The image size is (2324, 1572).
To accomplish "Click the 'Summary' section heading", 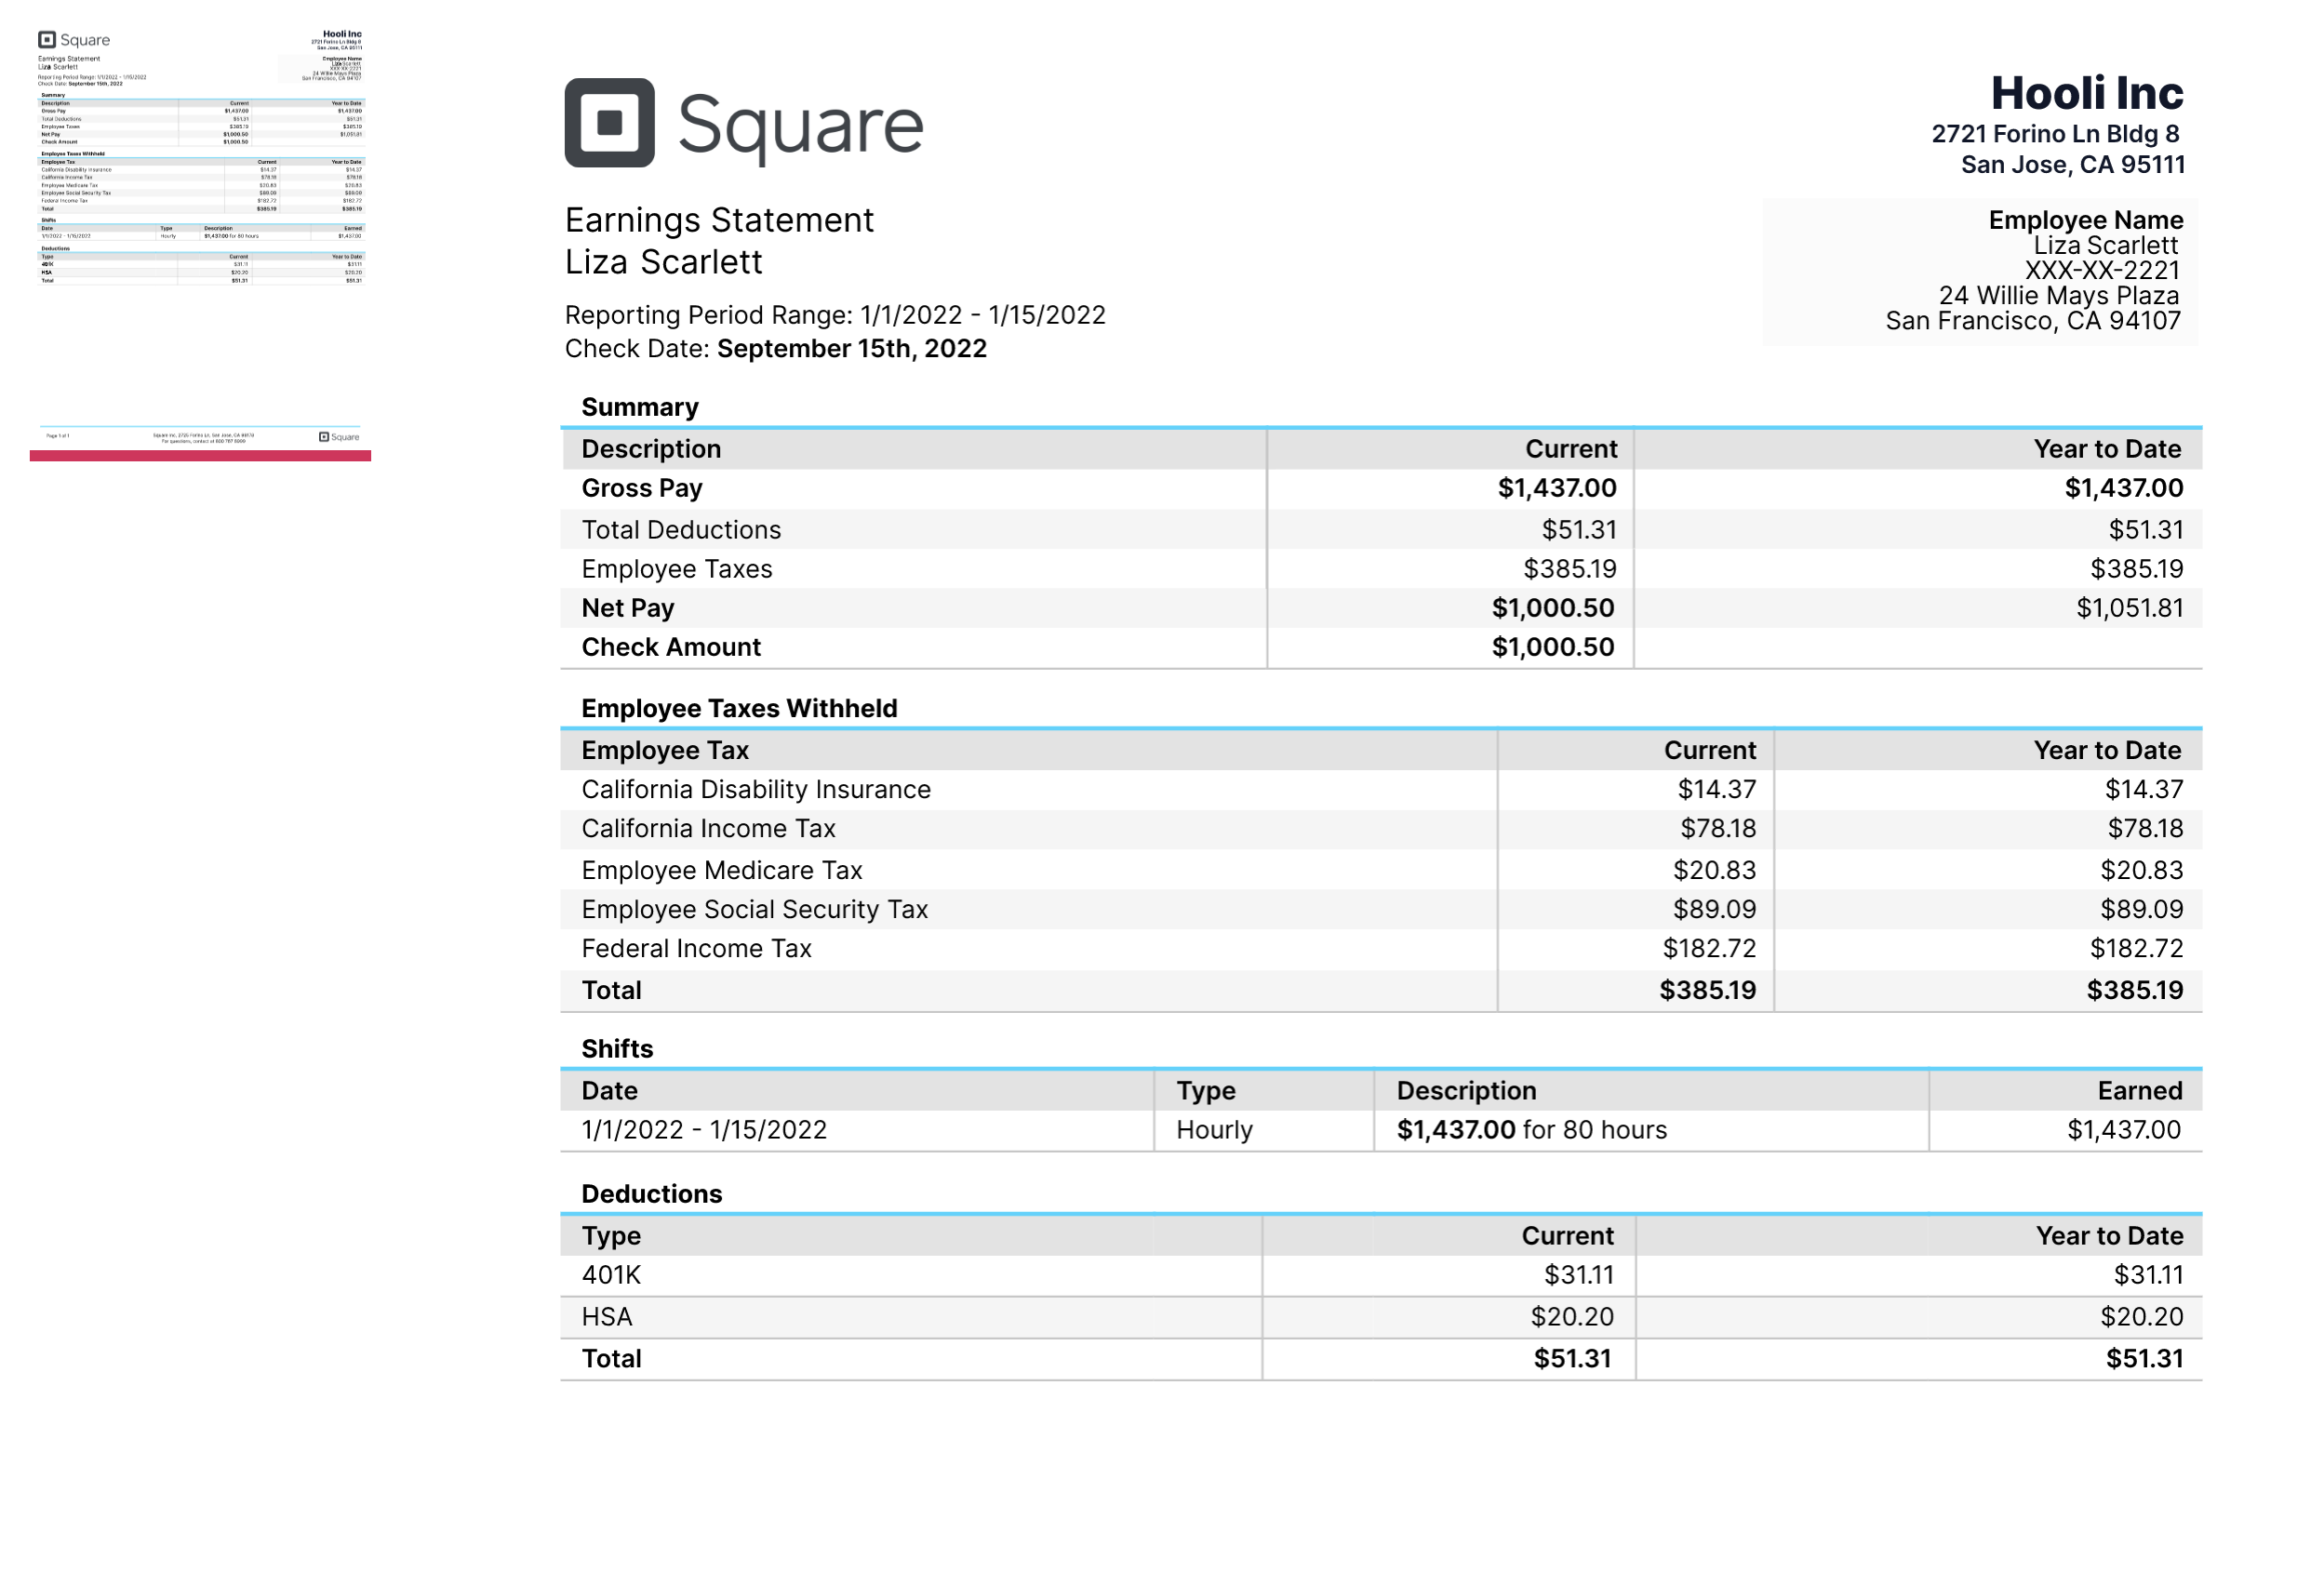I will pyautogui.click(x=640, y=407).
